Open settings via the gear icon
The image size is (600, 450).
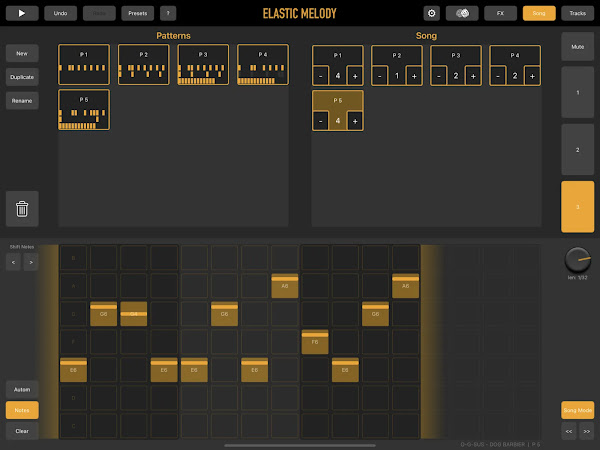(432, 13)
